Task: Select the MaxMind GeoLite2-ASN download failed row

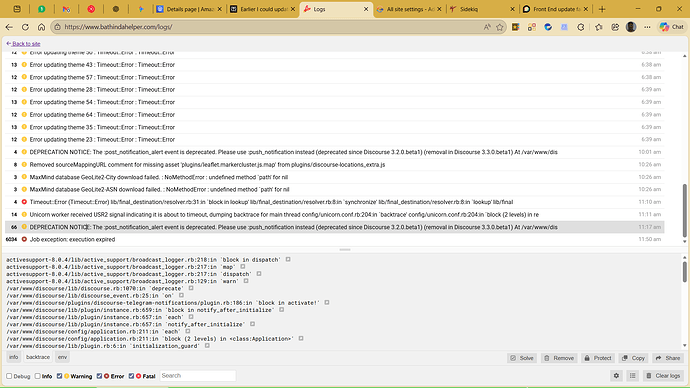Action: (x=334, y=190)
